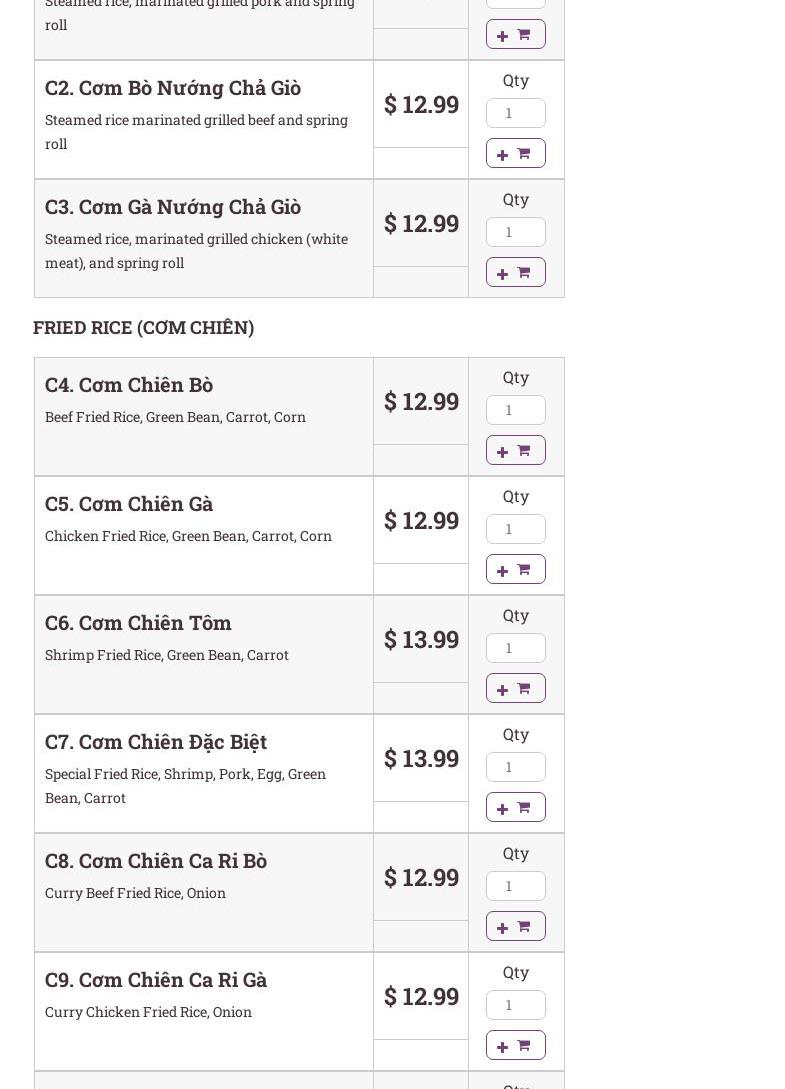Add C7 Cơm Chiên Đặc Biệt to cart
Viewport: 785px width, 1089px height.
point(515,807)
